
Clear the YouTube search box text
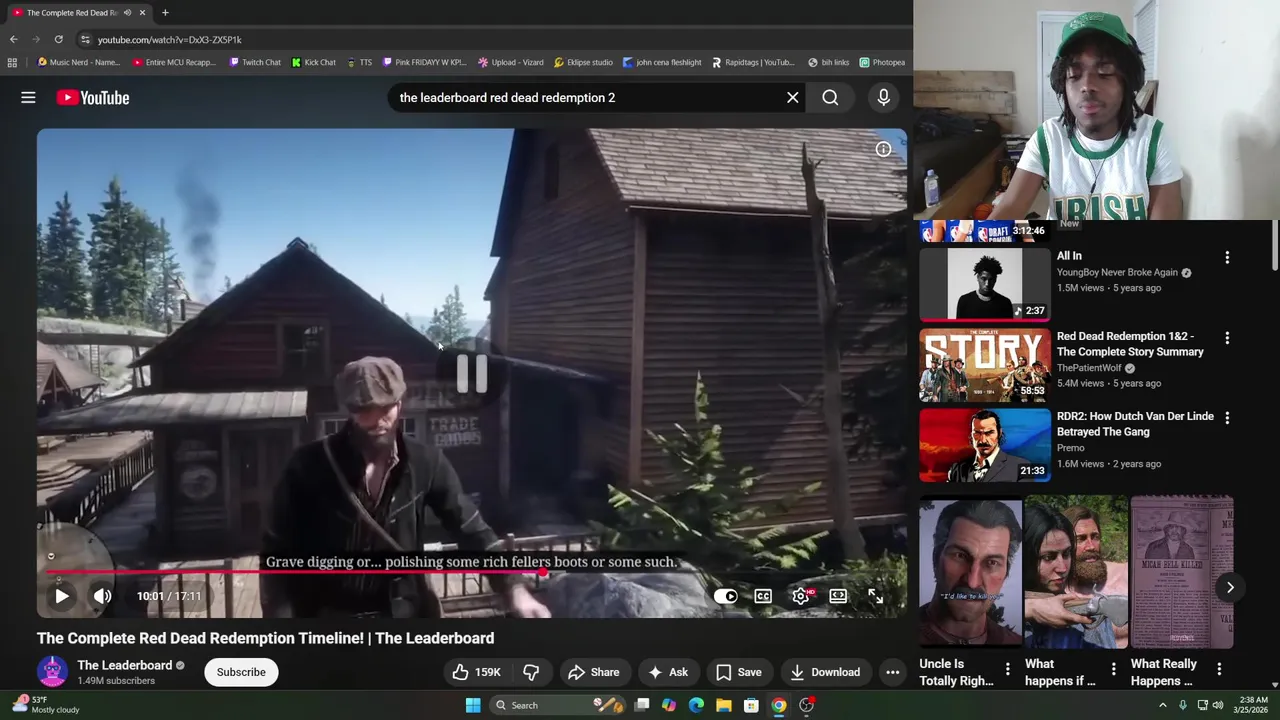793,97
